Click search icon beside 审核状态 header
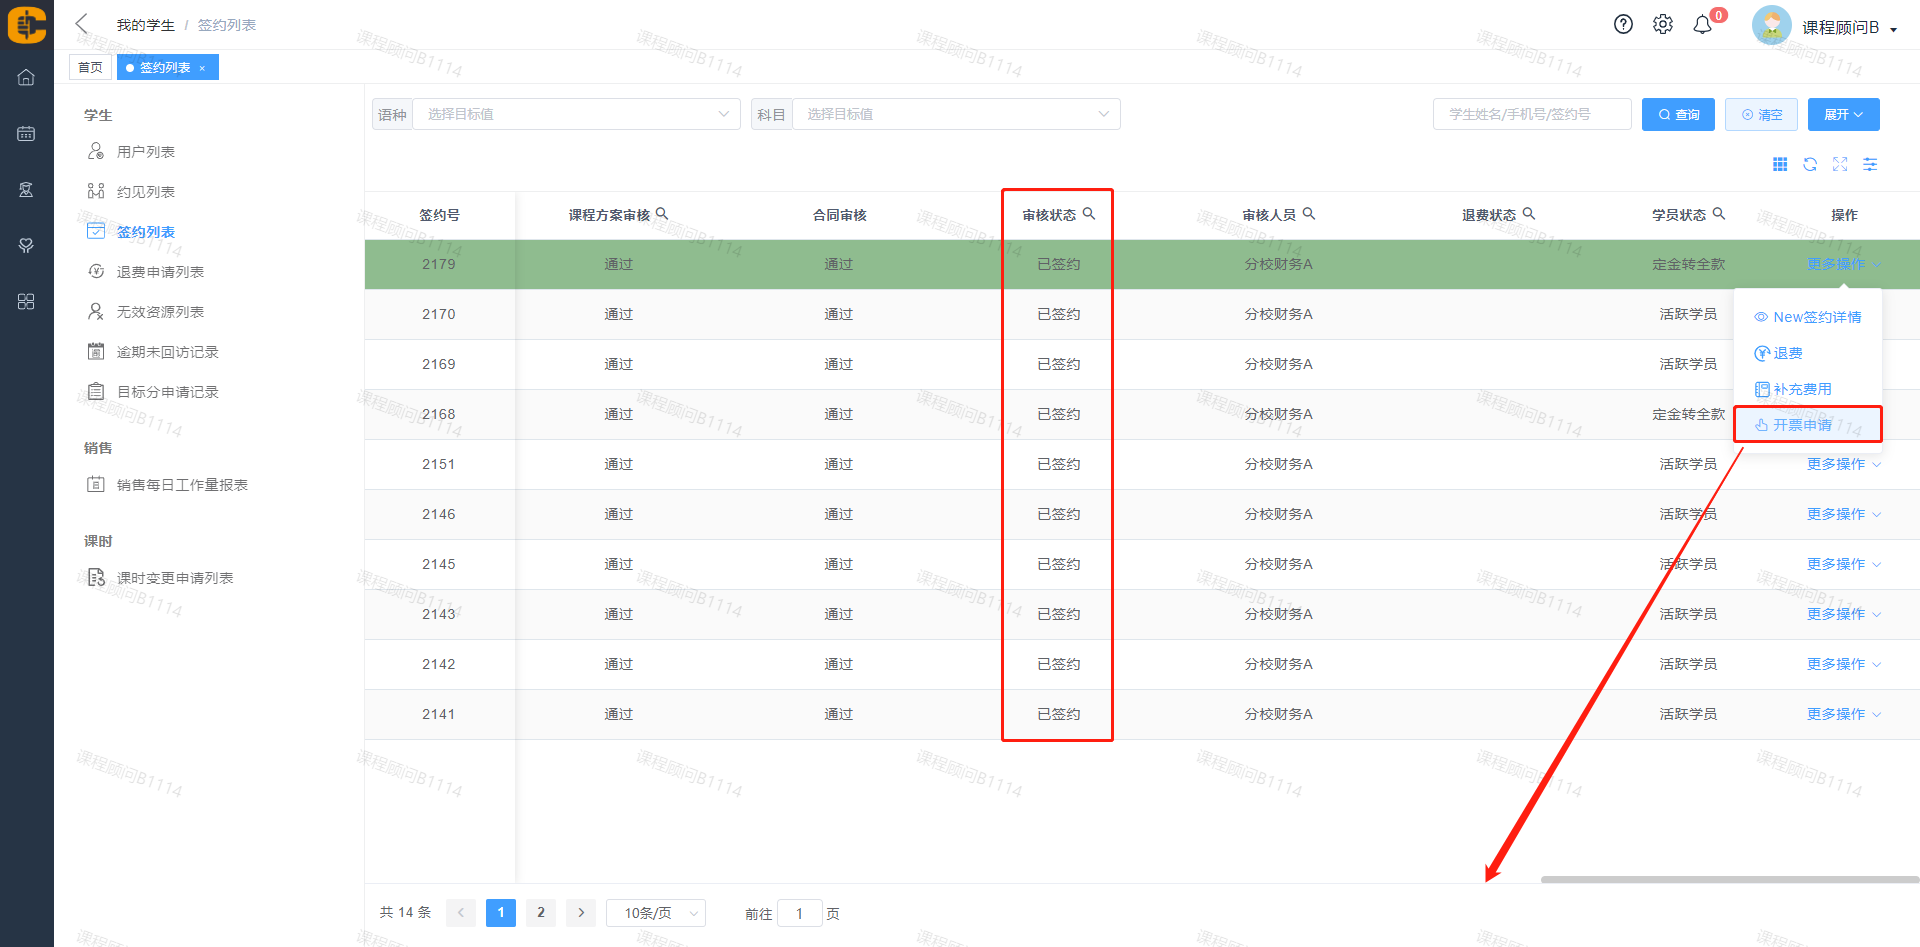This screenshot has height=947, width=1920. pyautogui.click(x=1089, y=214)
